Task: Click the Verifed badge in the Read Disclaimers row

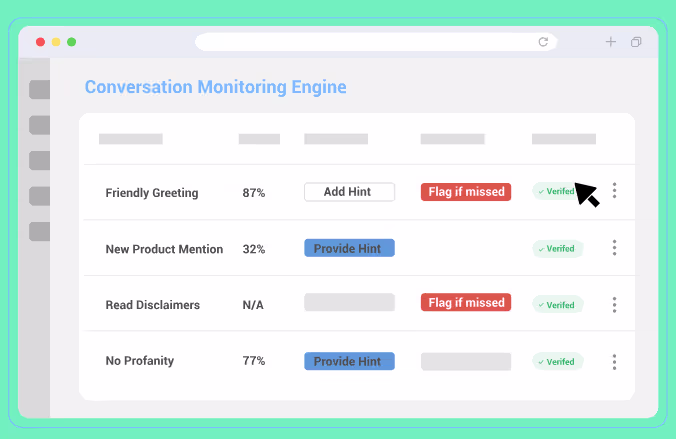Action: [558, 305]
